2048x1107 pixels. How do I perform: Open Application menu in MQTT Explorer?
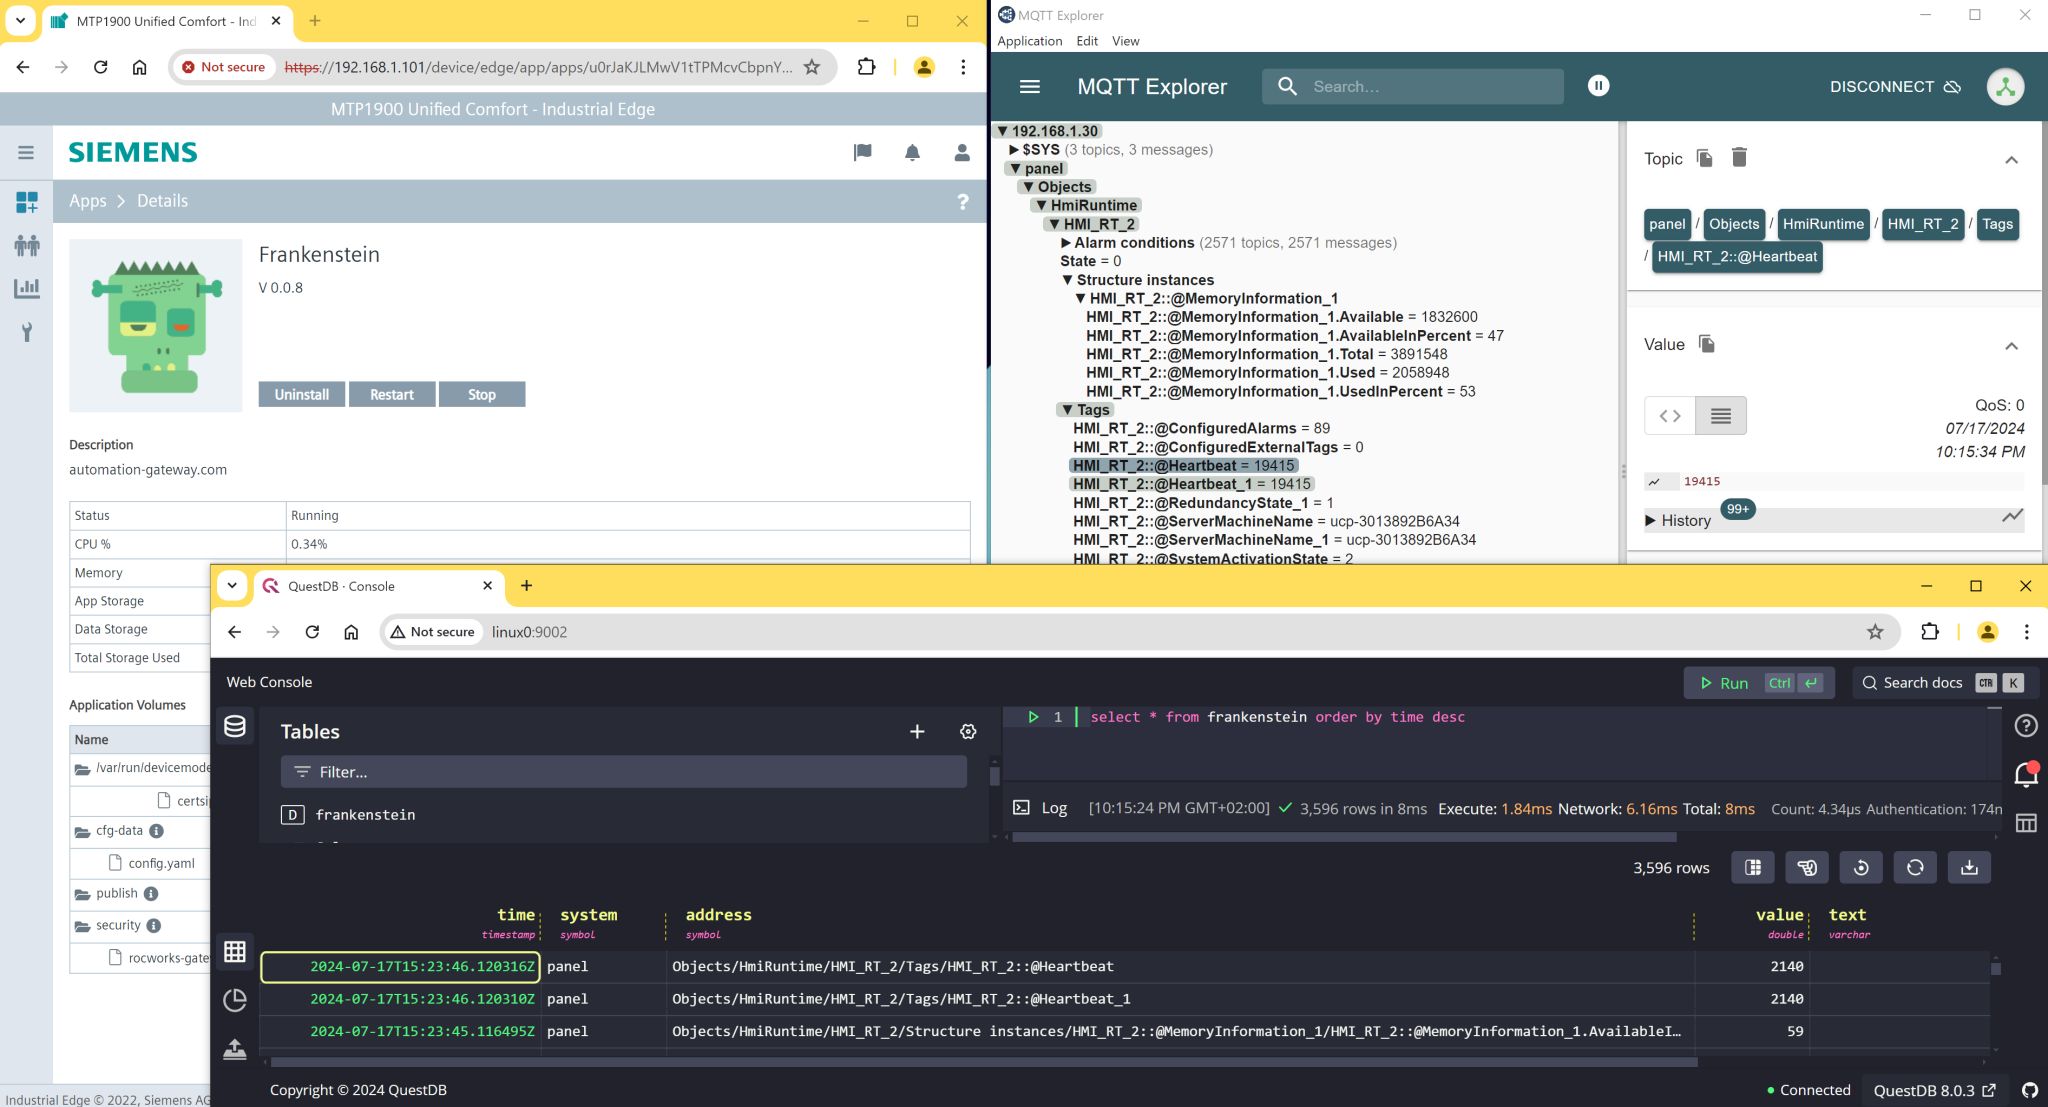1029,41
